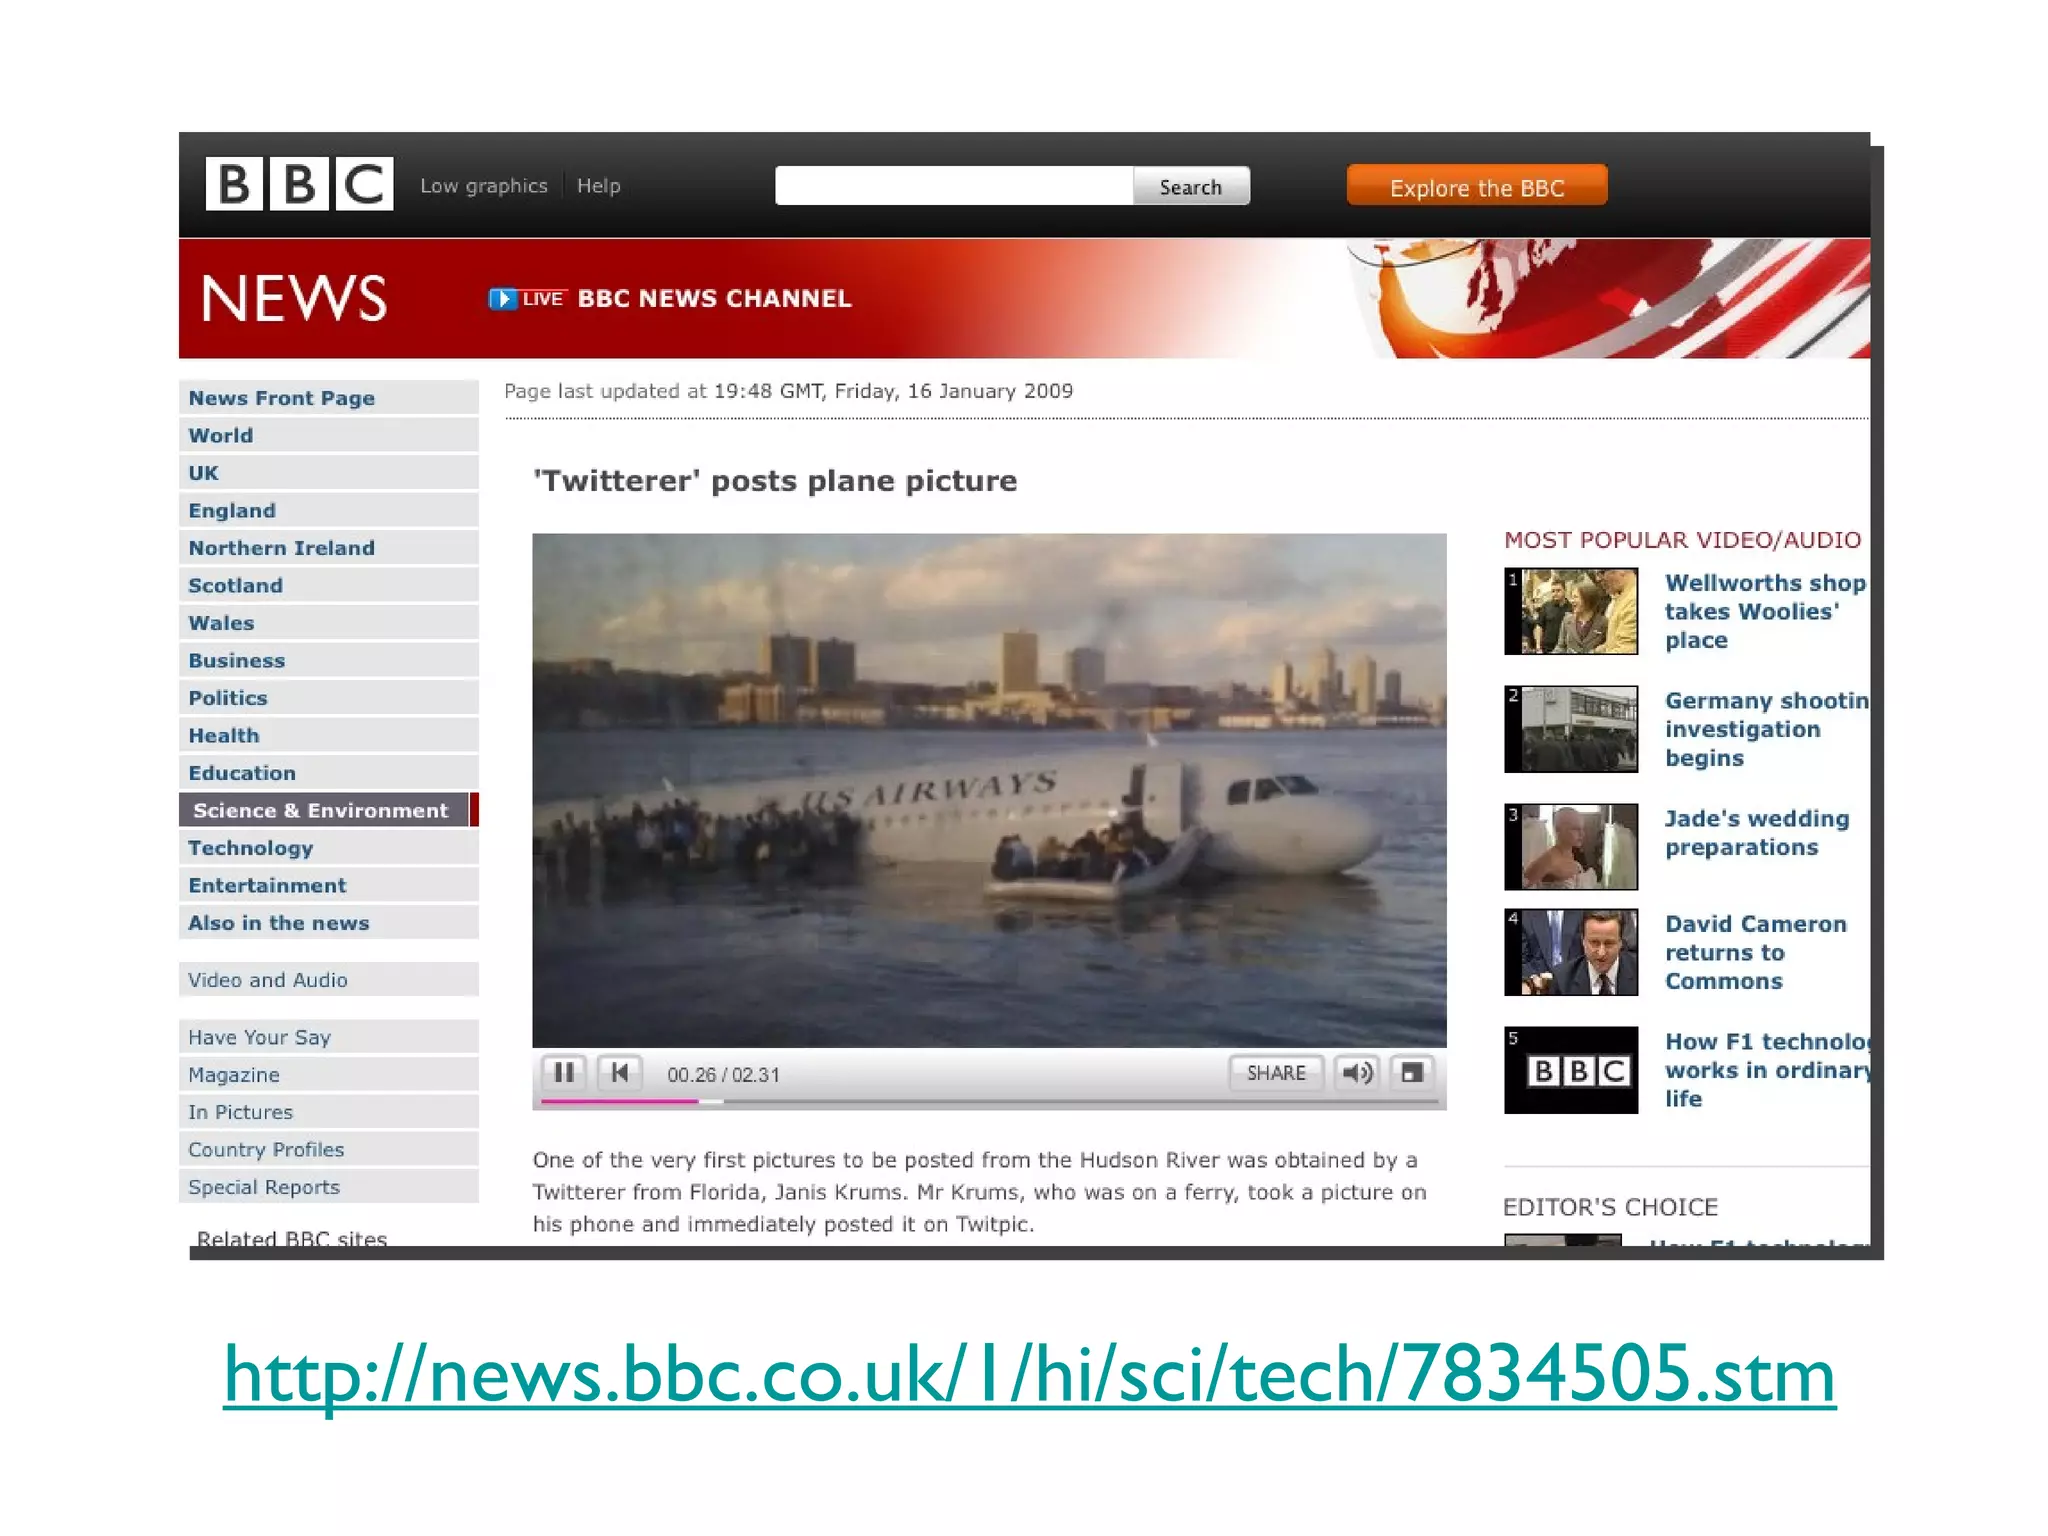Open the BBC News Channel live link

click(714, 299)
